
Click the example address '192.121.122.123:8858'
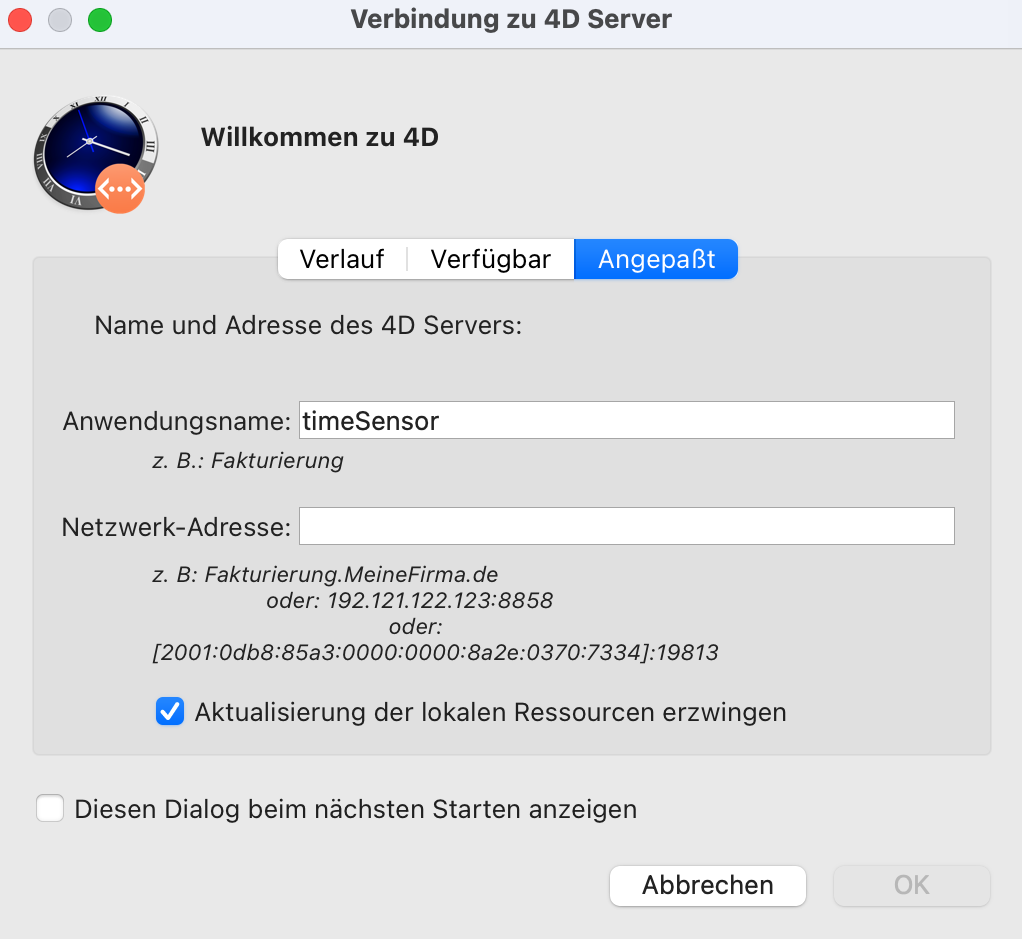pos(440,600)
